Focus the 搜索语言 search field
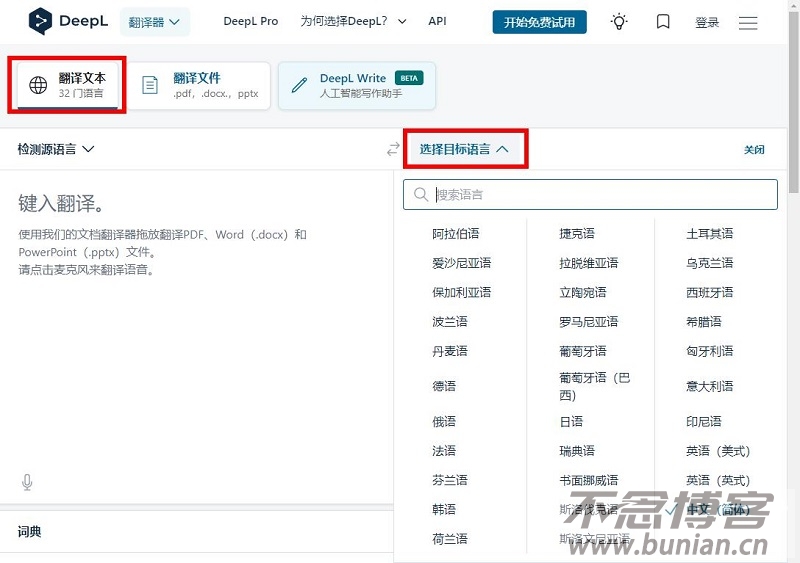Image resolution: width=800 pixels, height=563 pixels. [x=590, y=194]
